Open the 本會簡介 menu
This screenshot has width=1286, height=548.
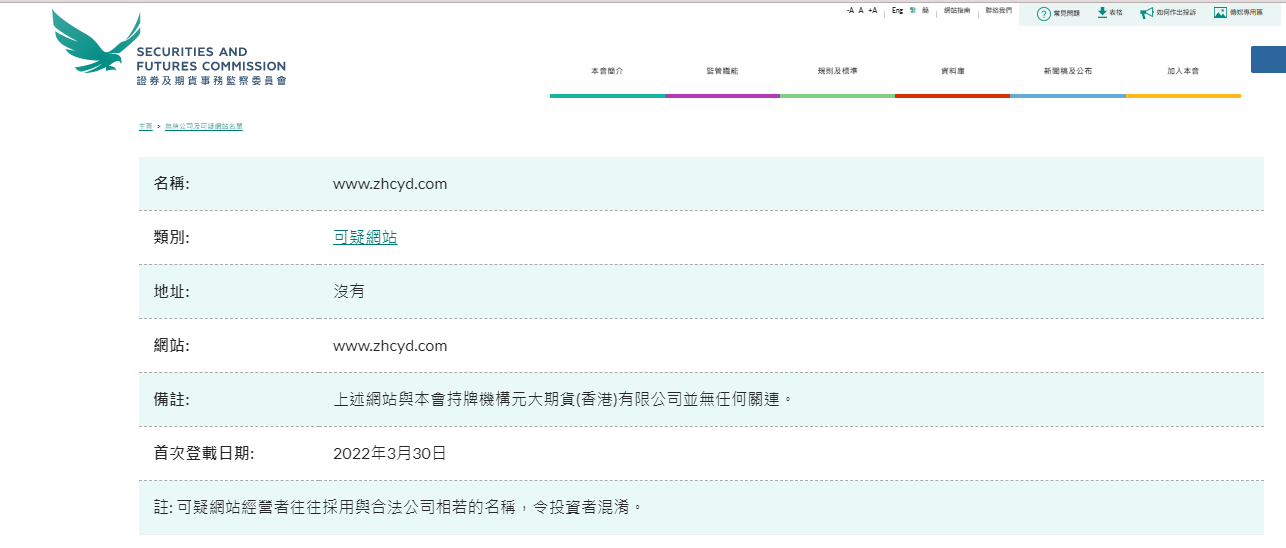(606, 71)
